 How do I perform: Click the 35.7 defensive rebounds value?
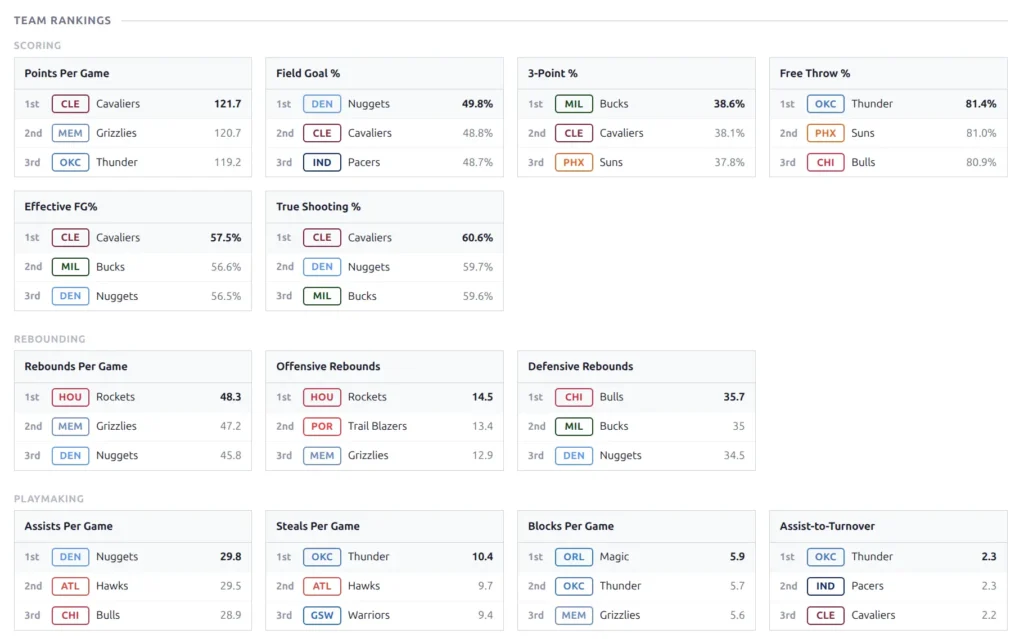pyautogui.click(x=734, y=397)
